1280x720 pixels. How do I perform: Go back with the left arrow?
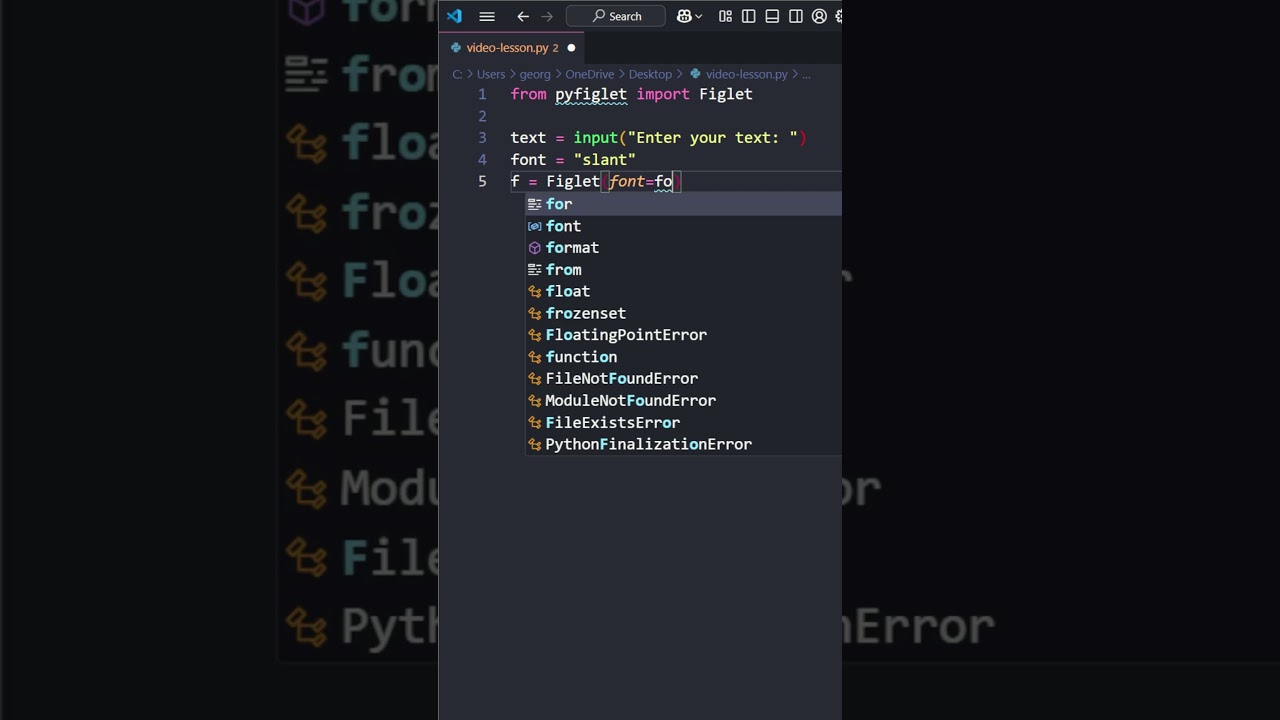point(523,16)
